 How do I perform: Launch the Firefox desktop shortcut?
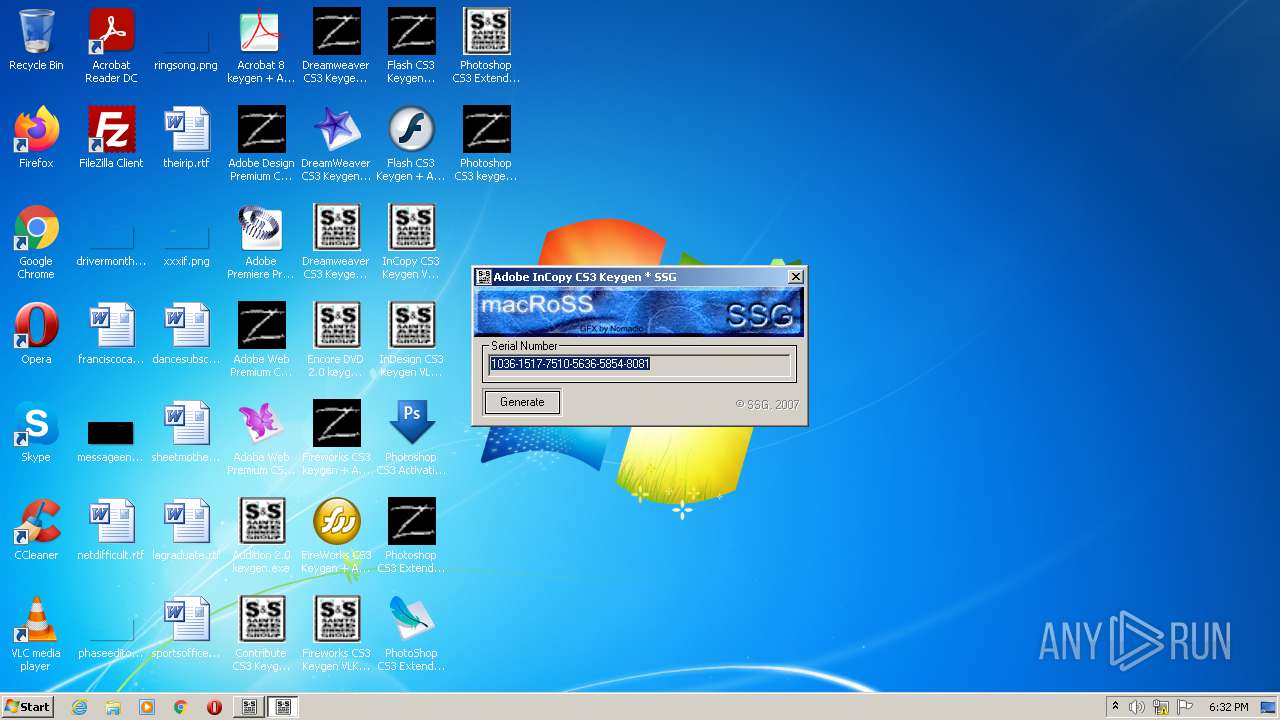click(x=36, y=138)
